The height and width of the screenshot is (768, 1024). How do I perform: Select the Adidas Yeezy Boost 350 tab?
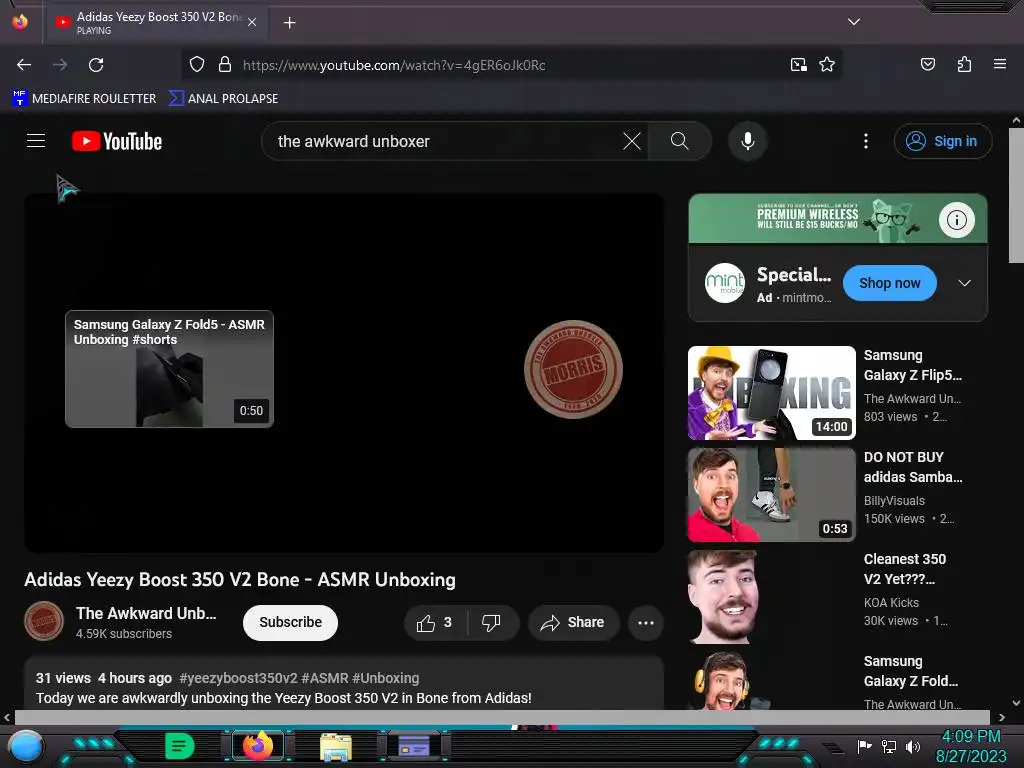(x=155, y=22)
